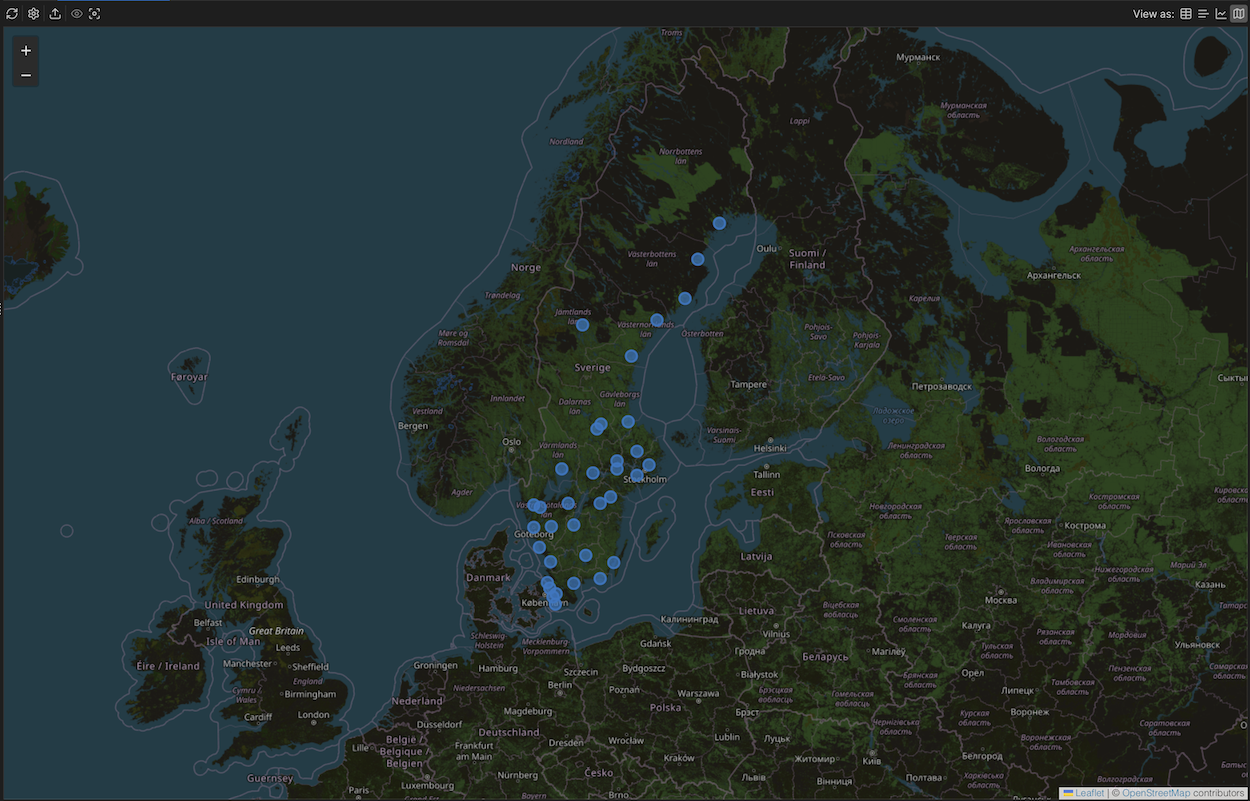1250x801 pixels.
Task: Zoom out with the minus button
Action: 26,75
